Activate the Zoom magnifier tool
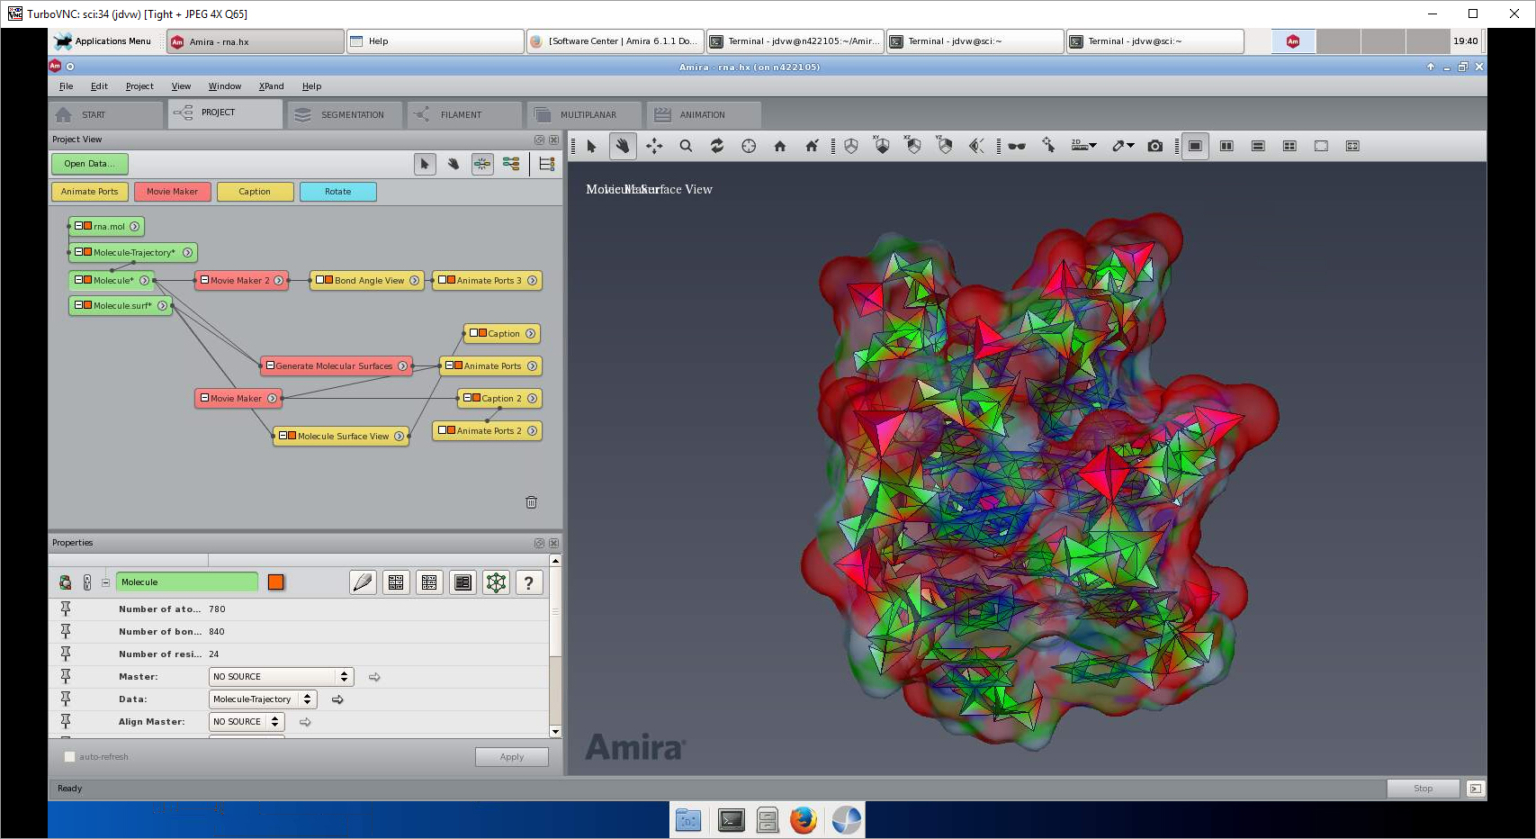 pos(685,146)
